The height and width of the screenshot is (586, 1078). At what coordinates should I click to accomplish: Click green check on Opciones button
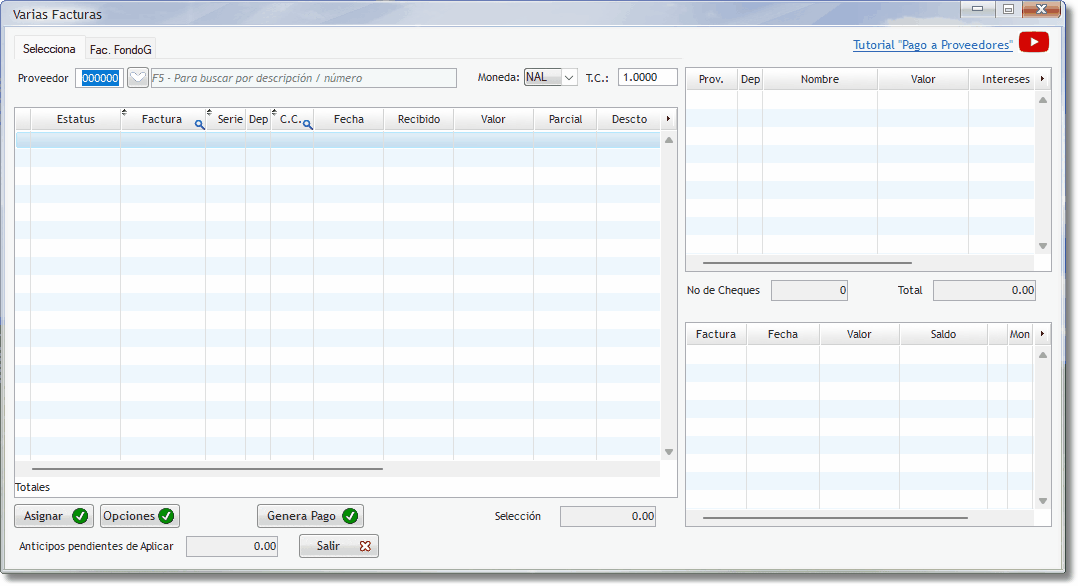coord(166,516)
